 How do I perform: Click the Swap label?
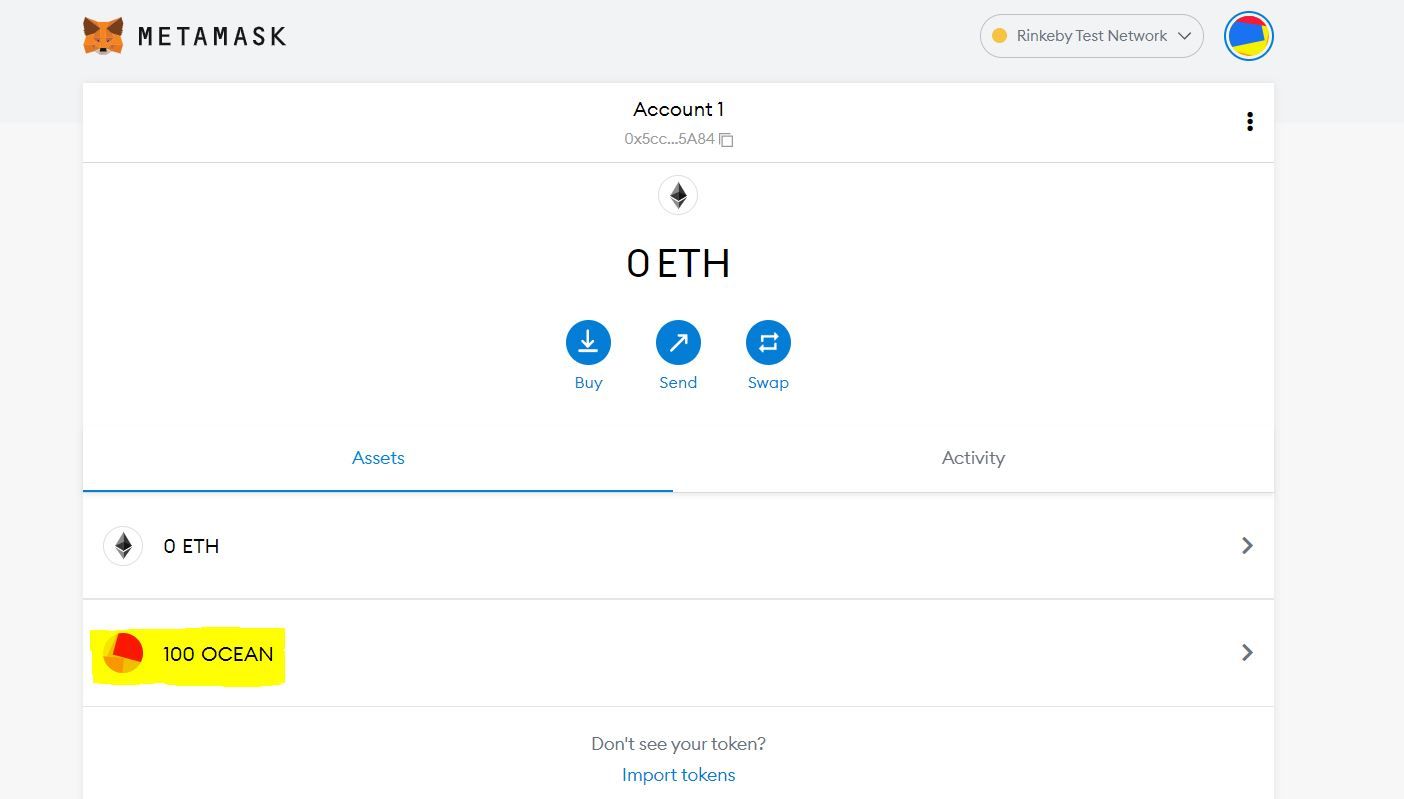pyautogui.click(x=768, y=383)
